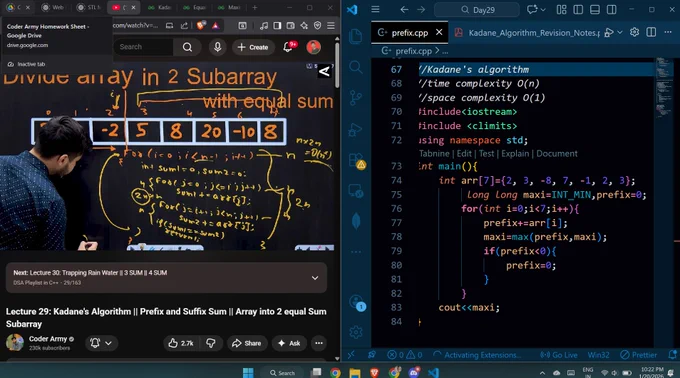
Task: Open the VS Code Search sidebar icon
Action: coord(356,67)
